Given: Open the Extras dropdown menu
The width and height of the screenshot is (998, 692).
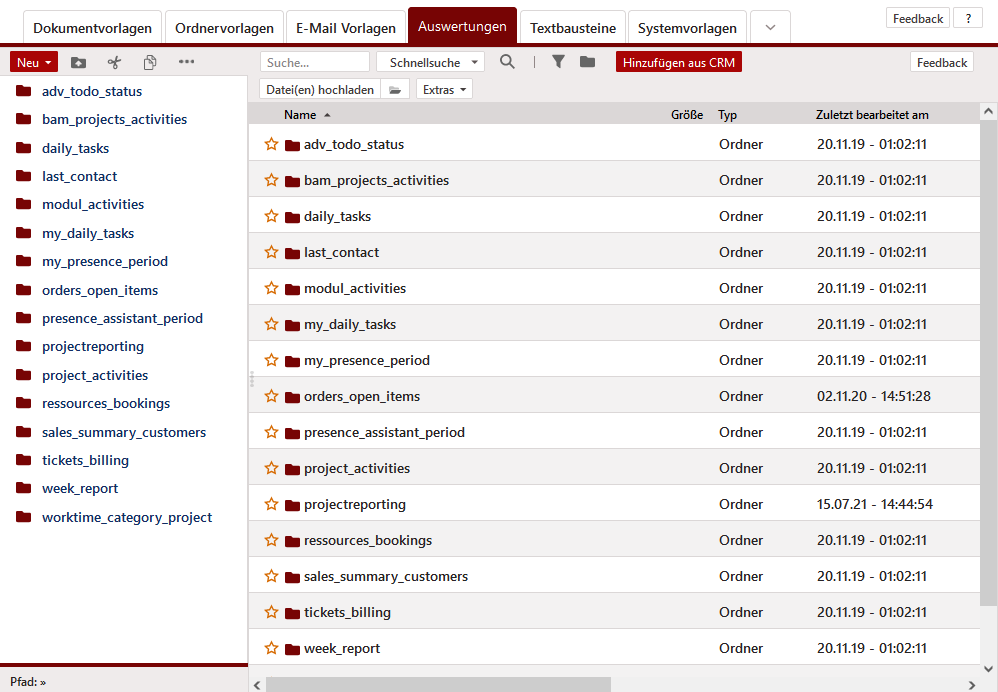Looking at the screenshot, I should pyautogui.click(x=444, y=89).
